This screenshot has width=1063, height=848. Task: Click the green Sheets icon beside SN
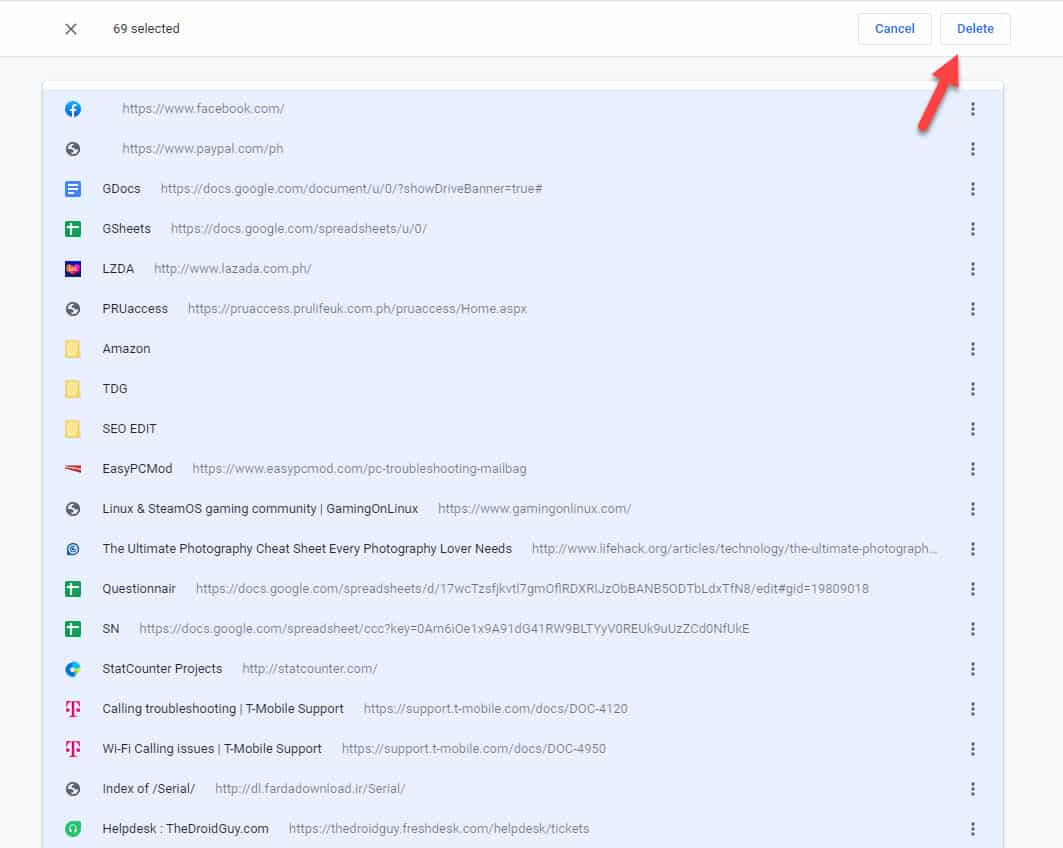point(73,629)
